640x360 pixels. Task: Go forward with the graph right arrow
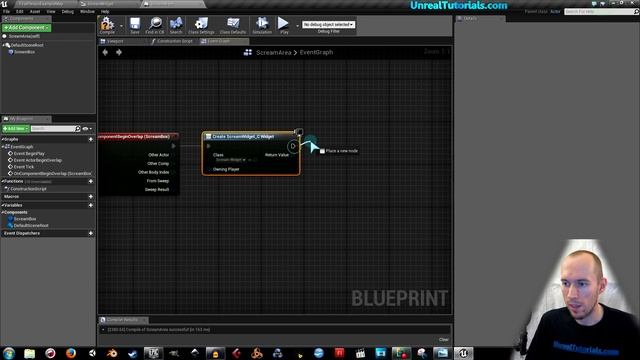(119, 52)
